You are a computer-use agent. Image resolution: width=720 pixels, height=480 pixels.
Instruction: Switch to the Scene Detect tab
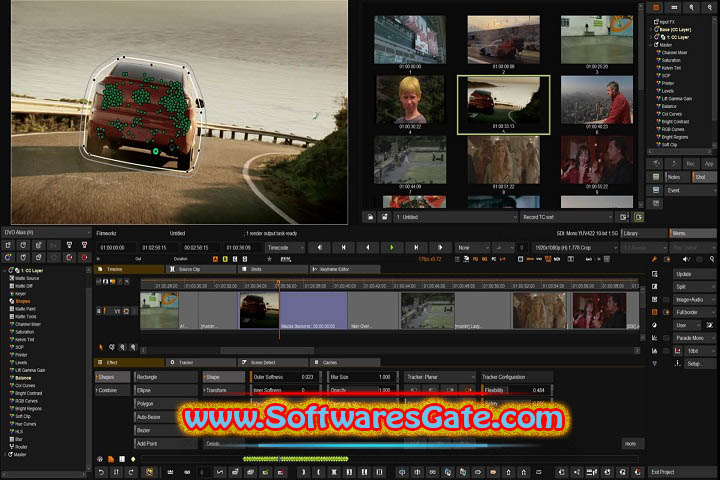273,362
